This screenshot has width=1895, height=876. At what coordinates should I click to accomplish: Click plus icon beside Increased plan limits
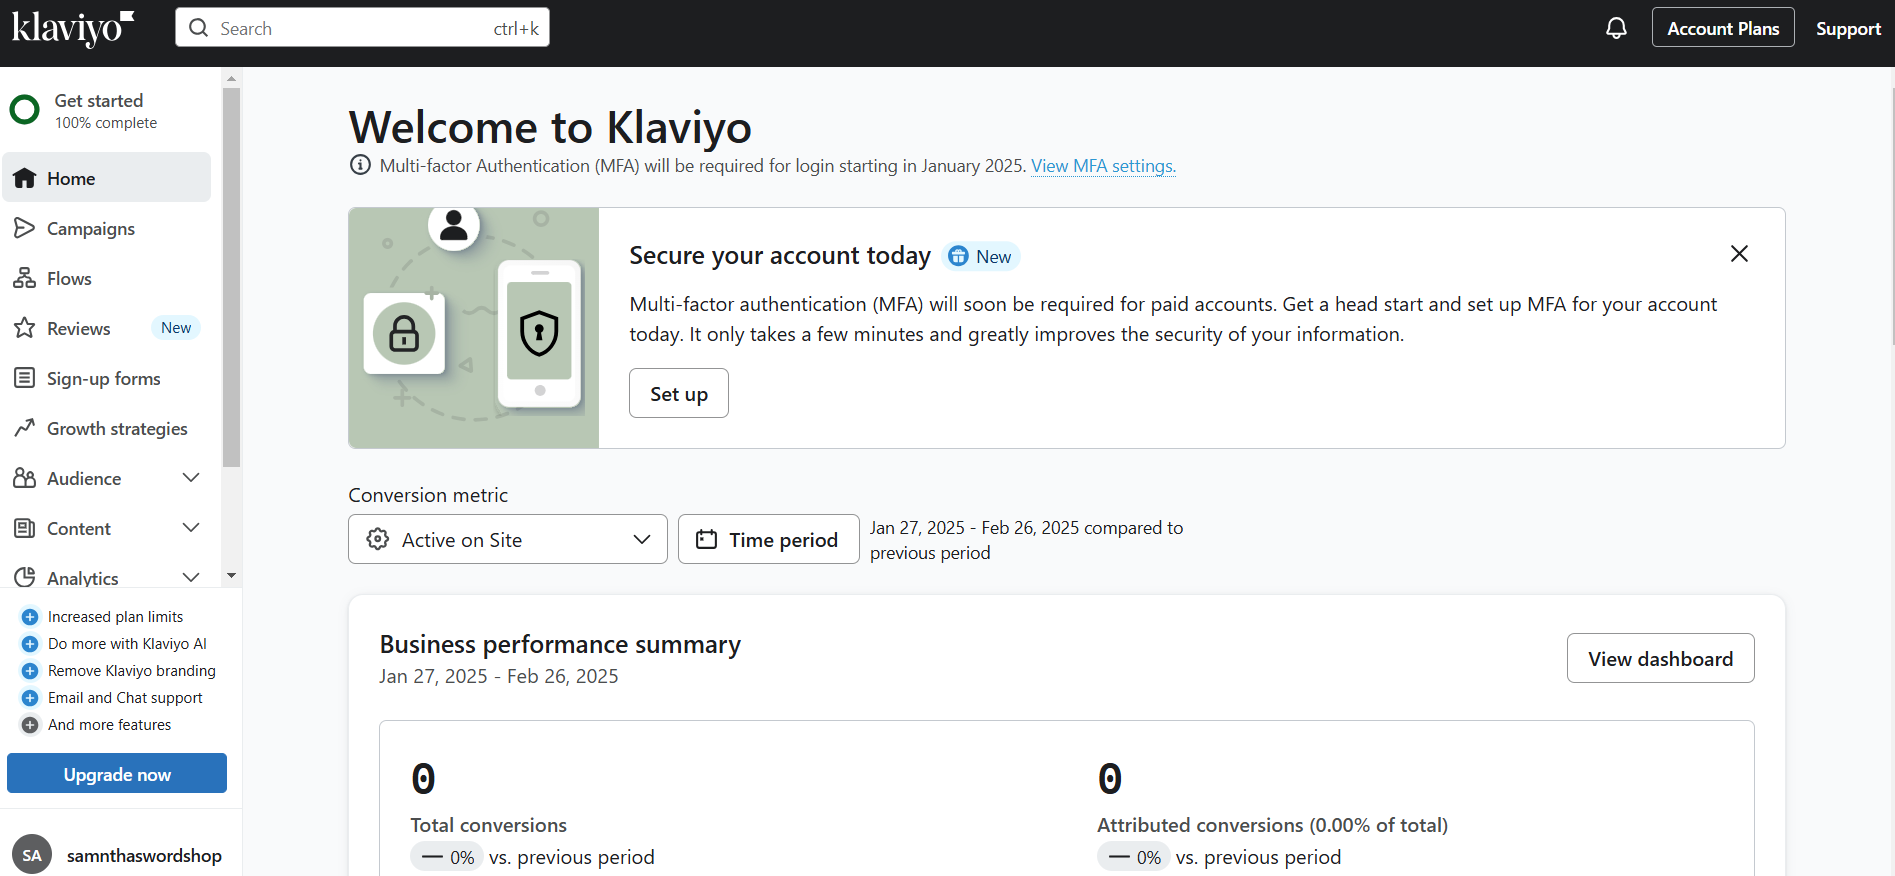(x=30, y=617)
